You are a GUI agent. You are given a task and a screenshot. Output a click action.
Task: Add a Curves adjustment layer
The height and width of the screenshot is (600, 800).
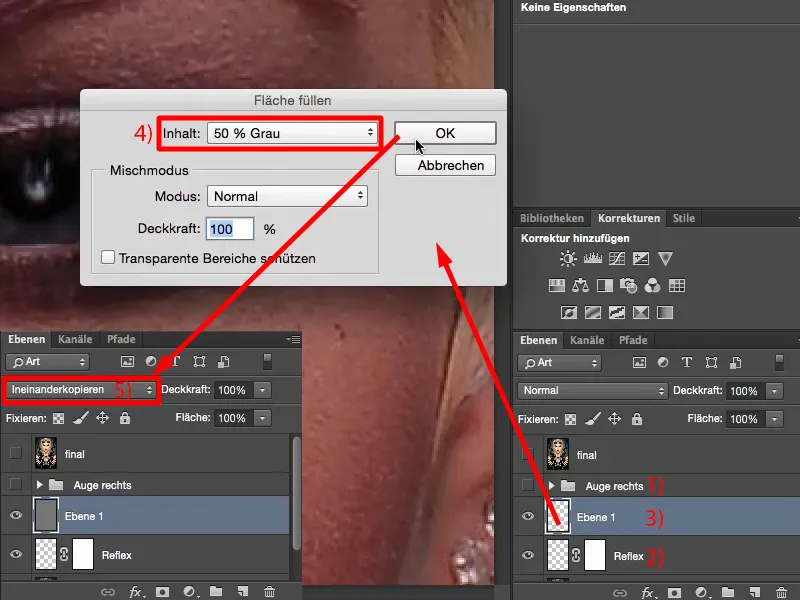pos(616,258)
